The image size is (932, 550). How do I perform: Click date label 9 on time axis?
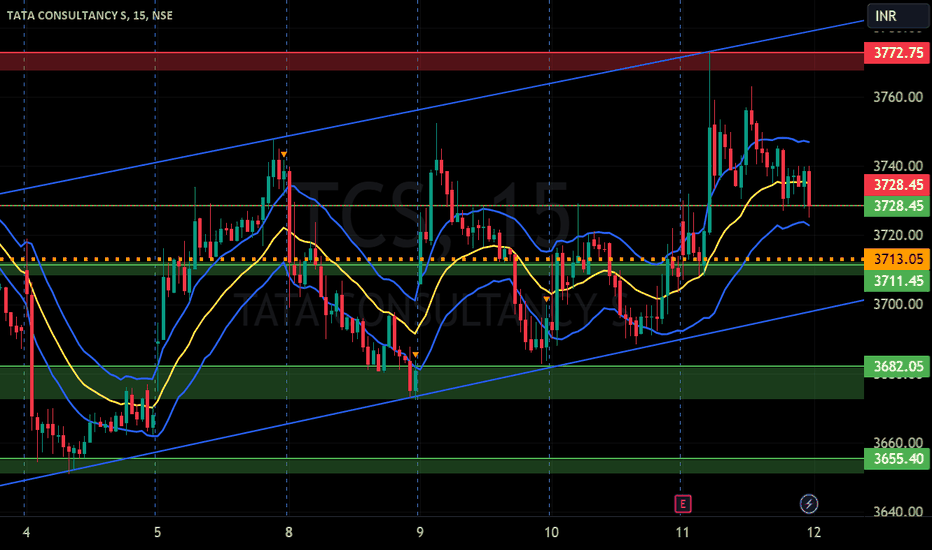(x=420, y=532)
